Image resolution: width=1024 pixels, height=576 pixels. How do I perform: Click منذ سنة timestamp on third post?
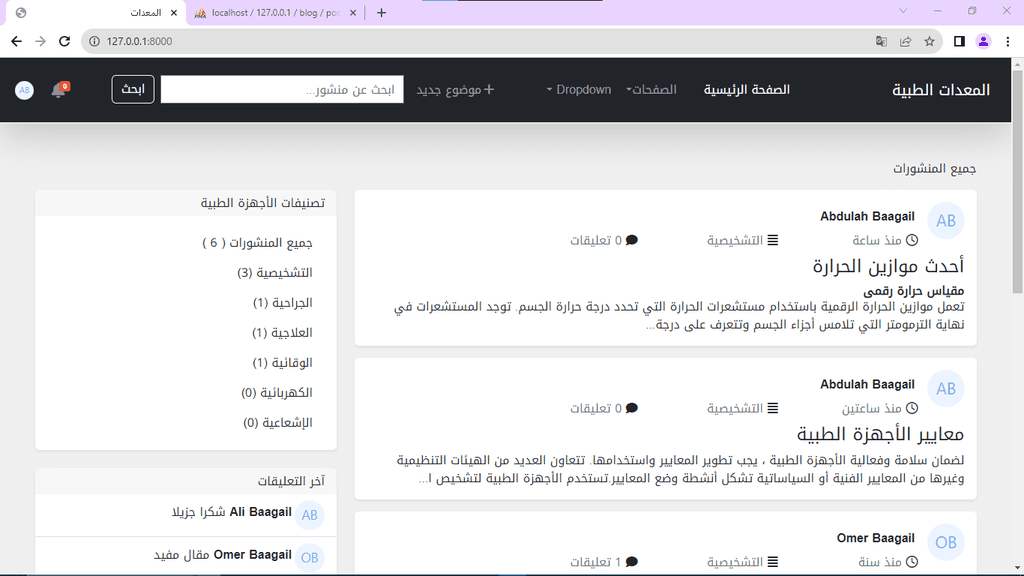pos(880,562)
